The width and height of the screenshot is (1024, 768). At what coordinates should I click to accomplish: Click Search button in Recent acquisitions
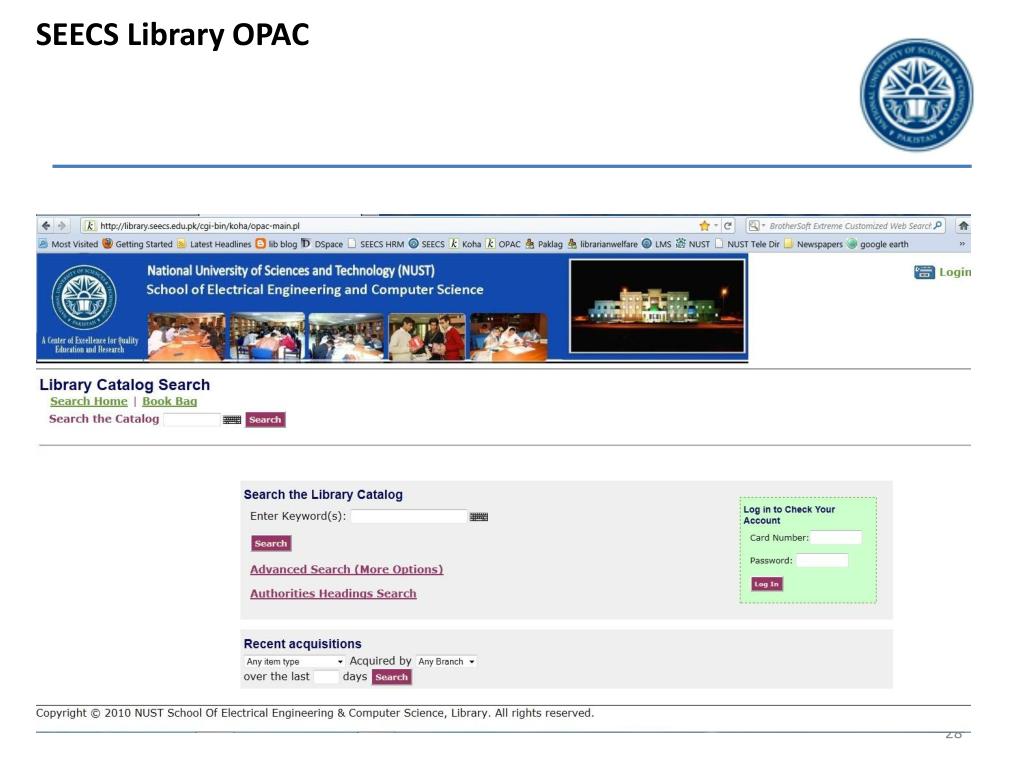pos(392,677)
